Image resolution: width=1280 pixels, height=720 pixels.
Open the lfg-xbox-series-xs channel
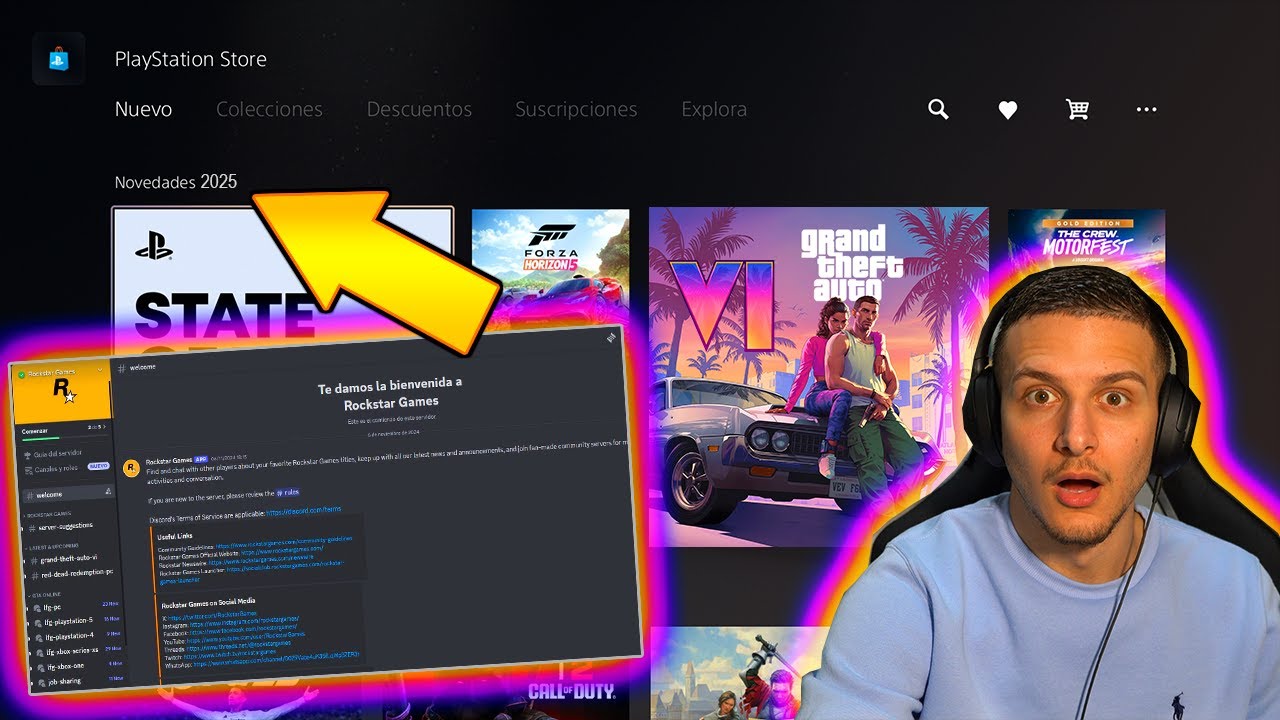80,652
